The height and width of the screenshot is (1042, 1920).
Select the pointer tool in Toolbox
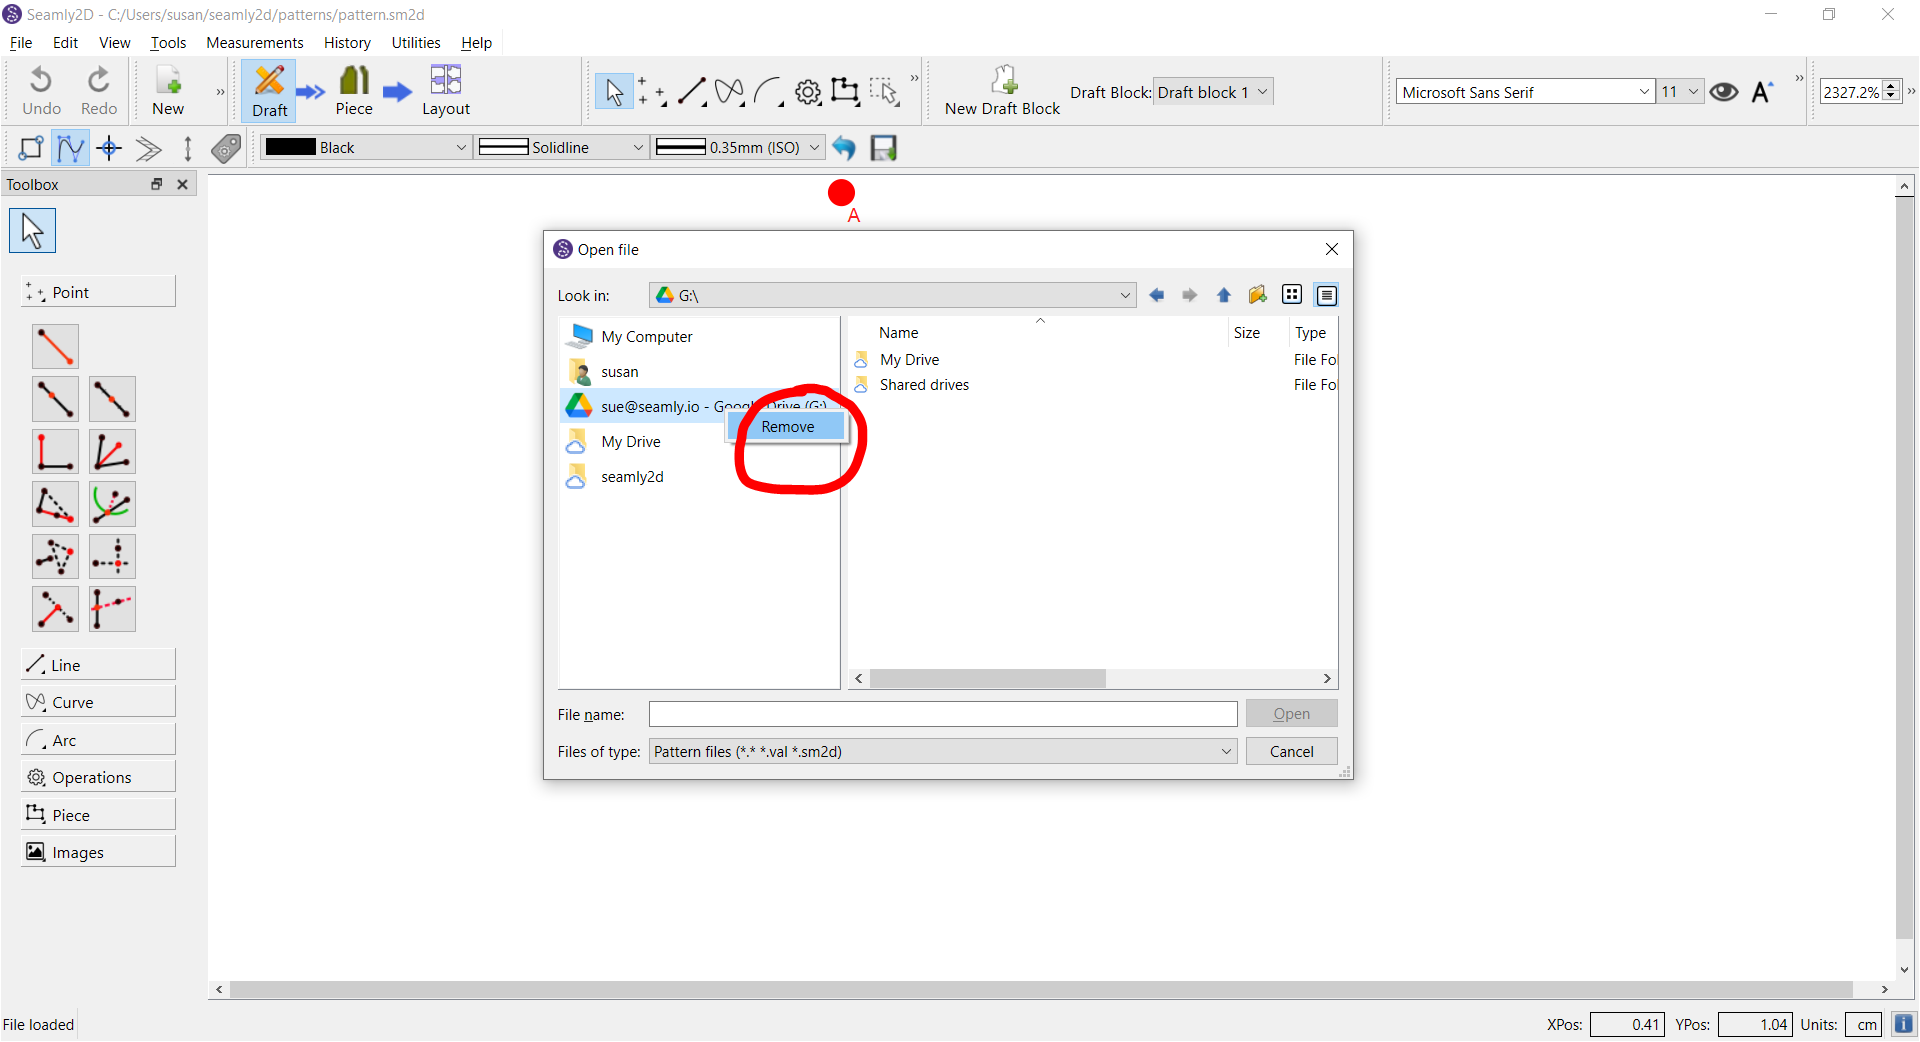coord(33,231)
